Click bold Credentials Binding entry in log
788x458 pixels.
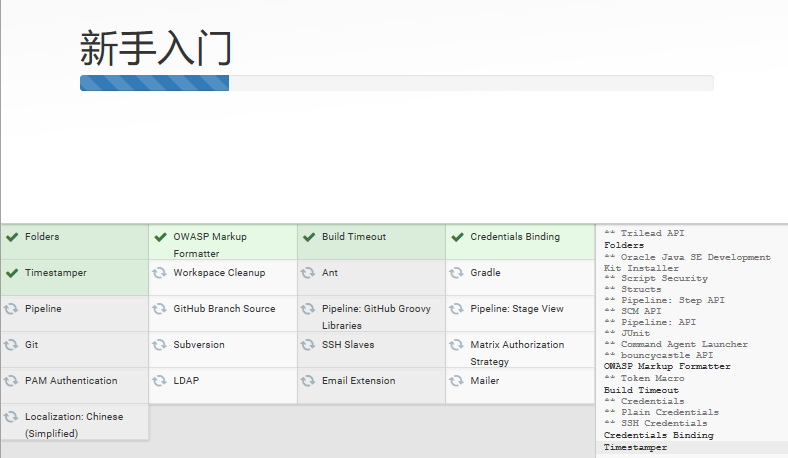[659, 435]
